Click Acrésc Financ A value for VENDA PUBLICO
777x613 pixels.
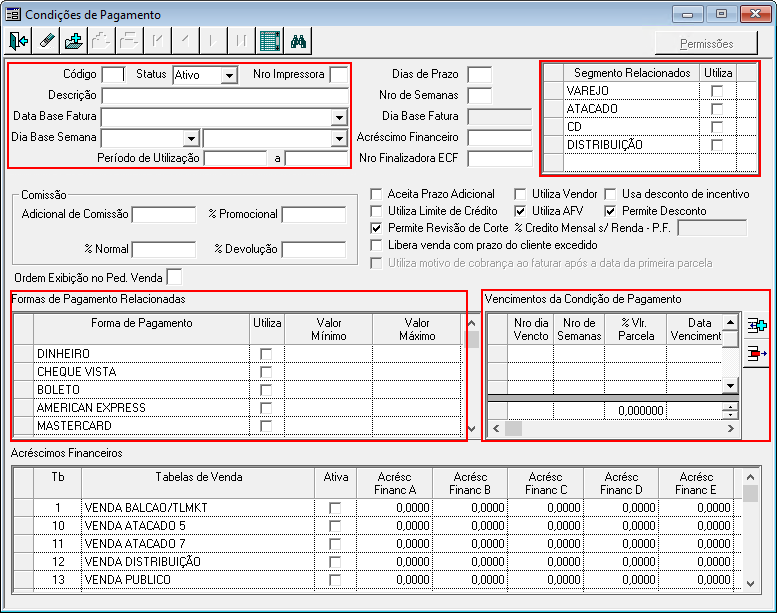tap(394, 580)
